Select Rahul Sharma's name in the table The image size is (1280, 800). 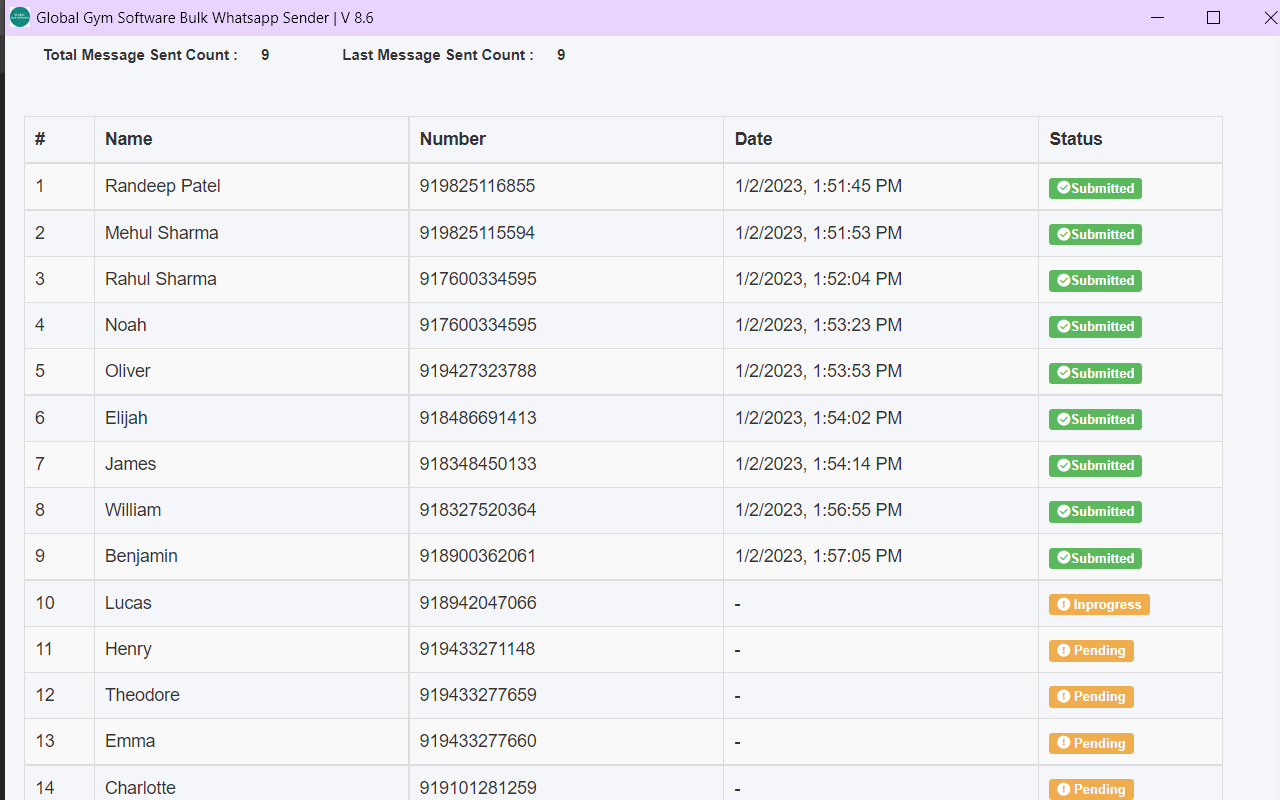point(160,279)
